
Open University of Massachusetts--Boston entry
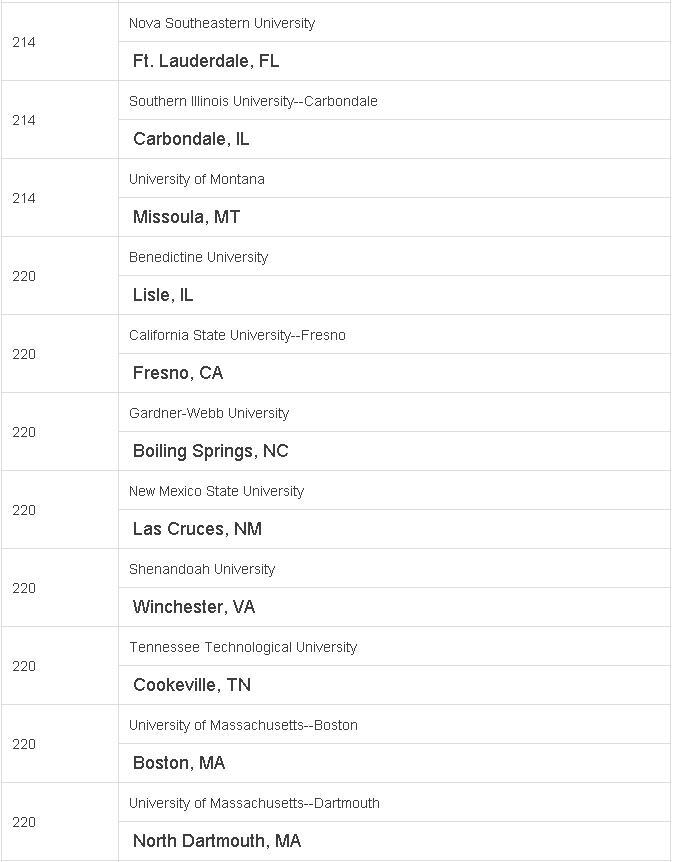coord(243,726)
